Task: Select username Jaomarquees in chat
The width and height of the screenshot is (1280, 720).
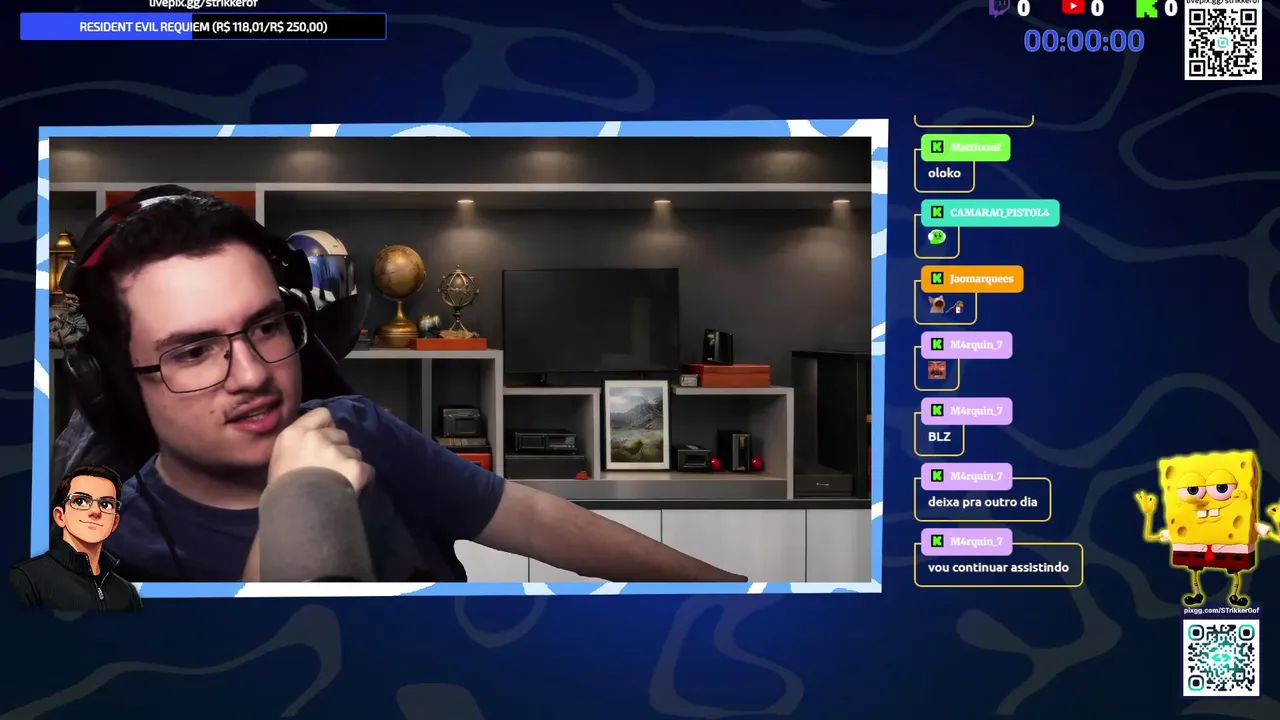Action: pyautogui.click(x=981, y=278)
